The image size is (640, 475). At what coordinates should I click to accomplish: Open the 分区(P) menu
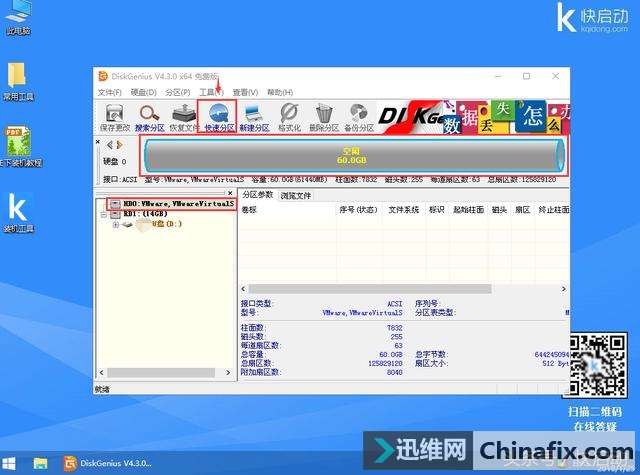[178, 92]
